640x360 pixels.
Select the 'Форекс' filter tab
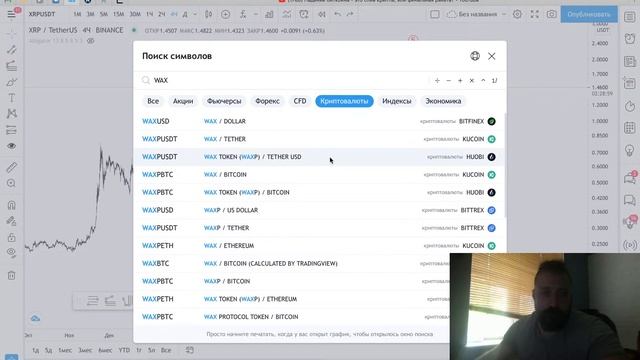tap(267, 101)
